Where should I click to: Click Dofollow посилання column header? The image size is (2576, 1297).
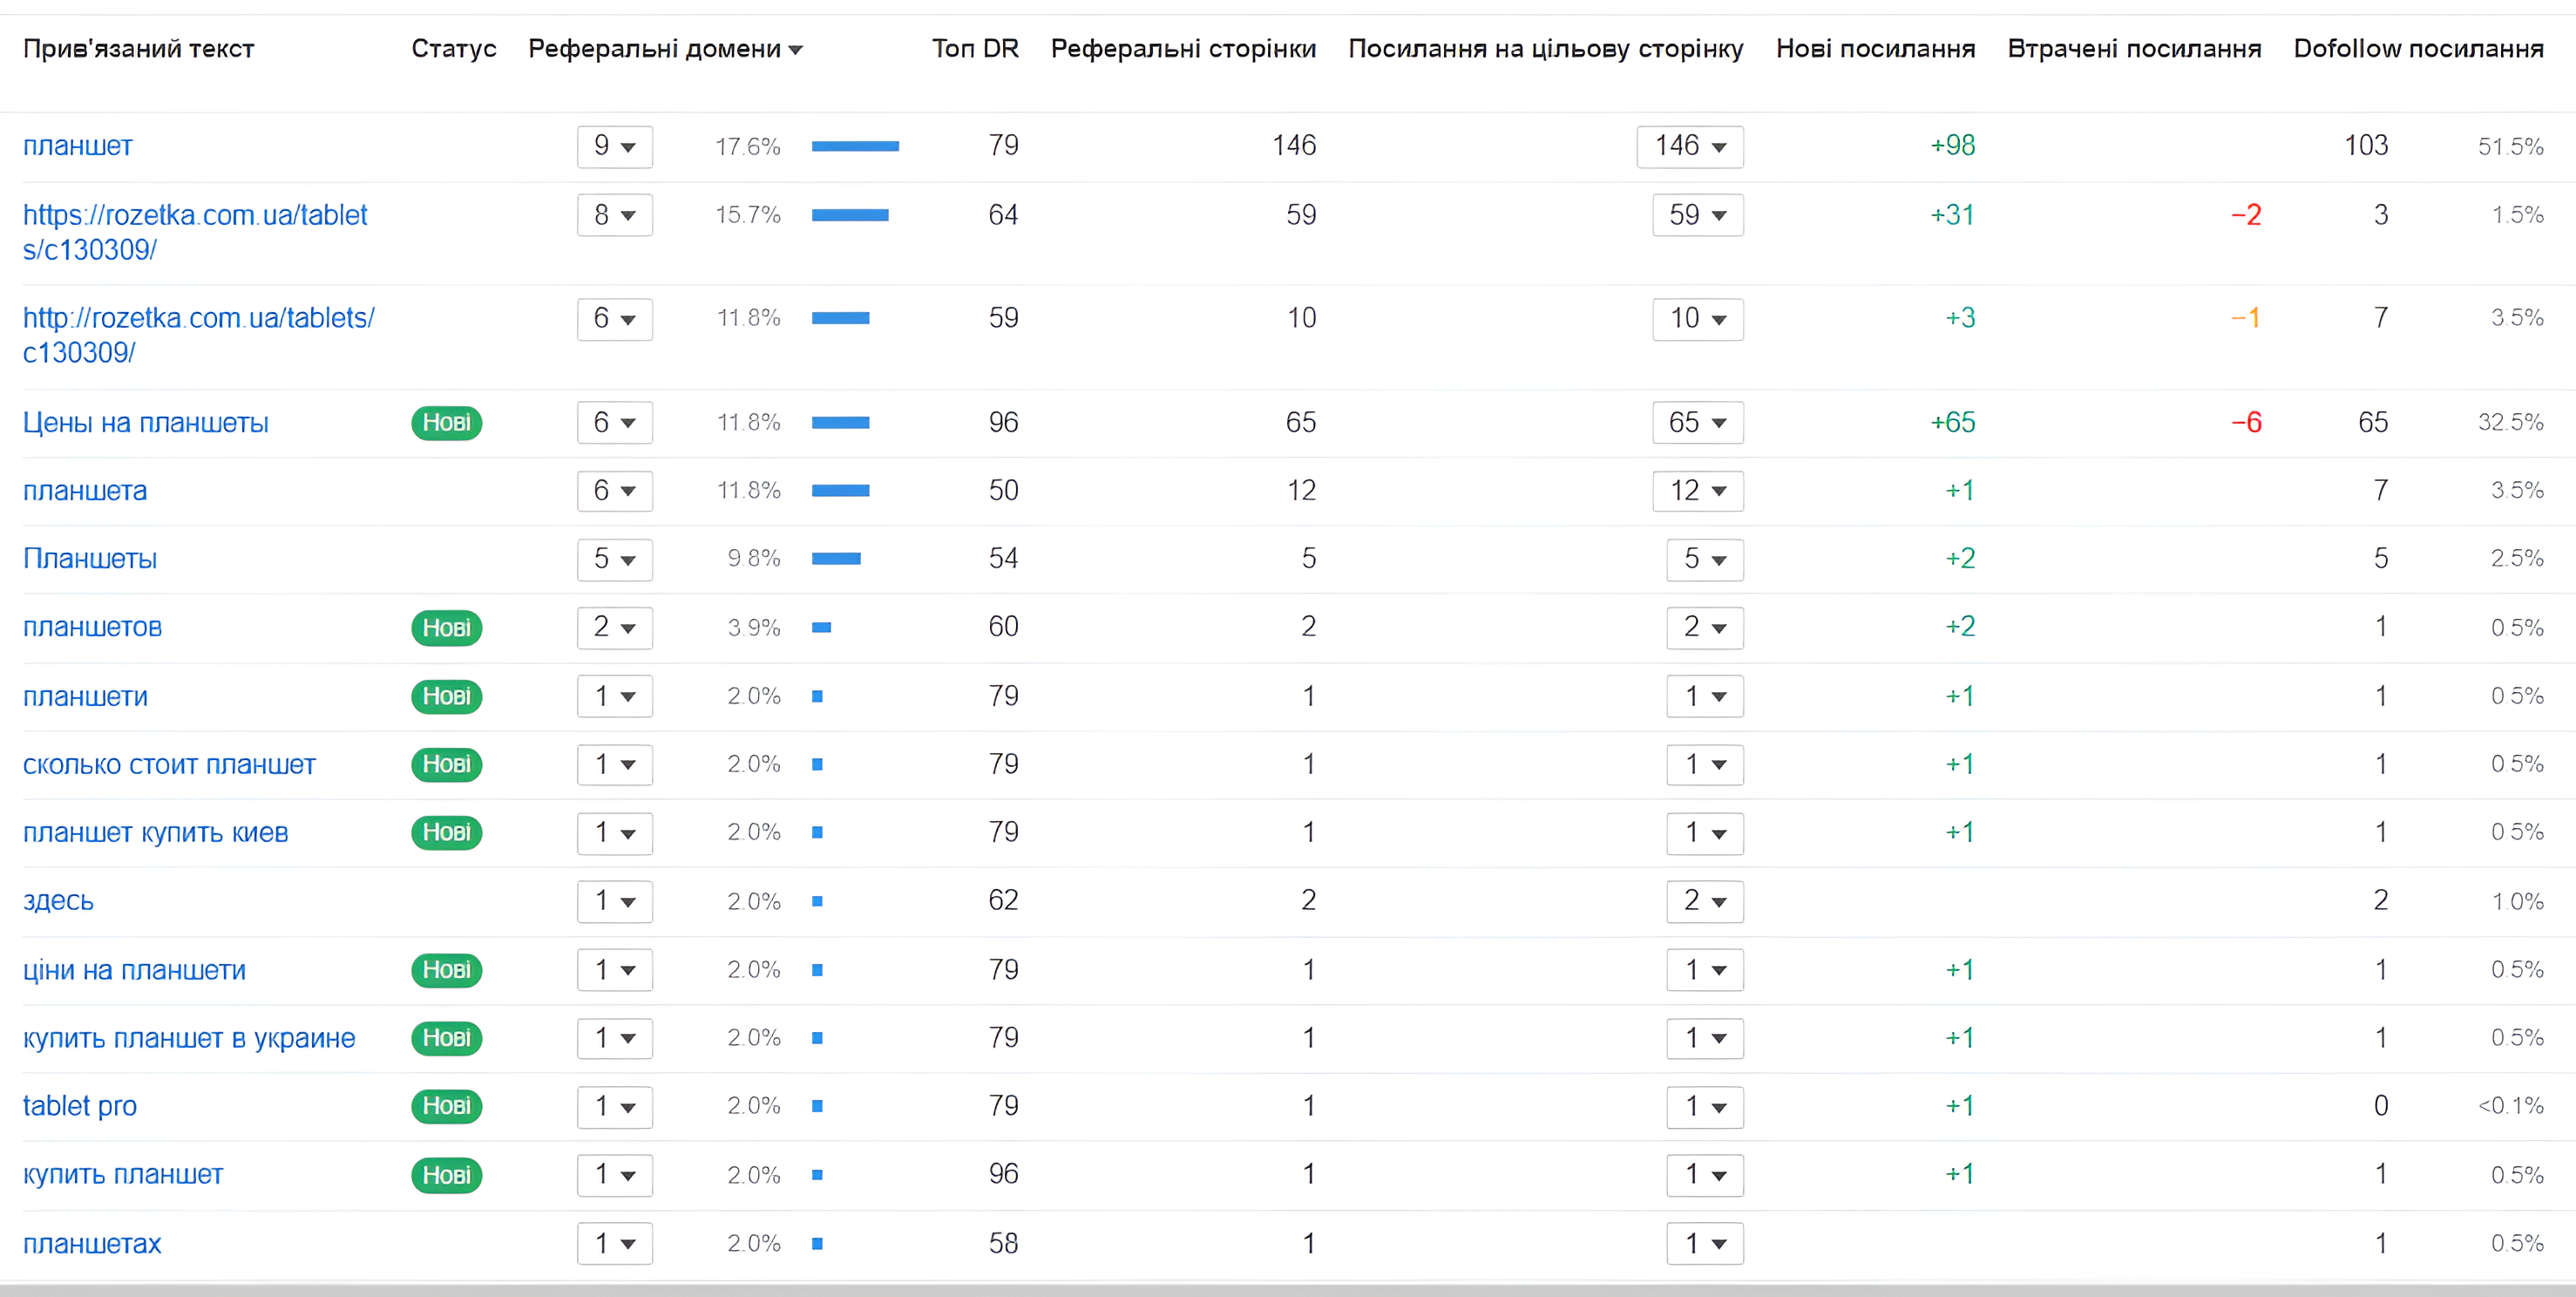point(2419,48)
